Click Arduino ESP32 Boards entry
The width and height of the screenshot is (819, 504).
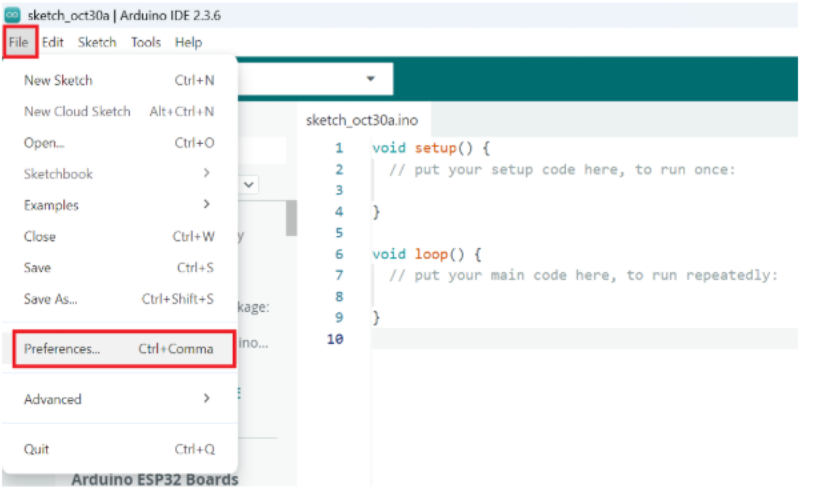(155, 479)
